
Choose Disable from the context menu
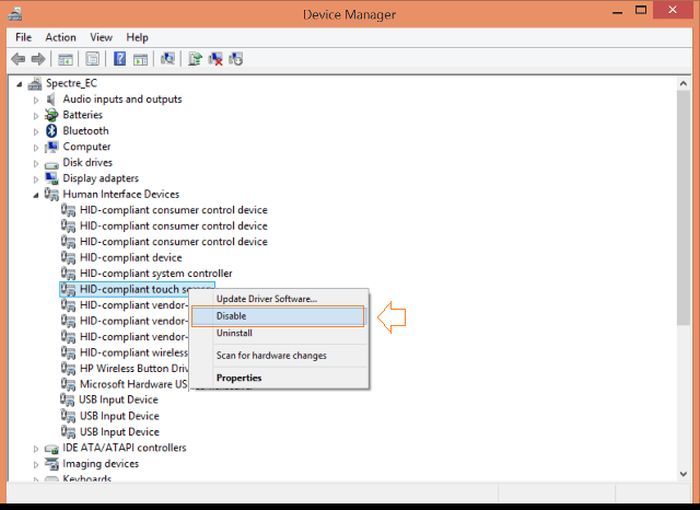(x=231, y=316)
